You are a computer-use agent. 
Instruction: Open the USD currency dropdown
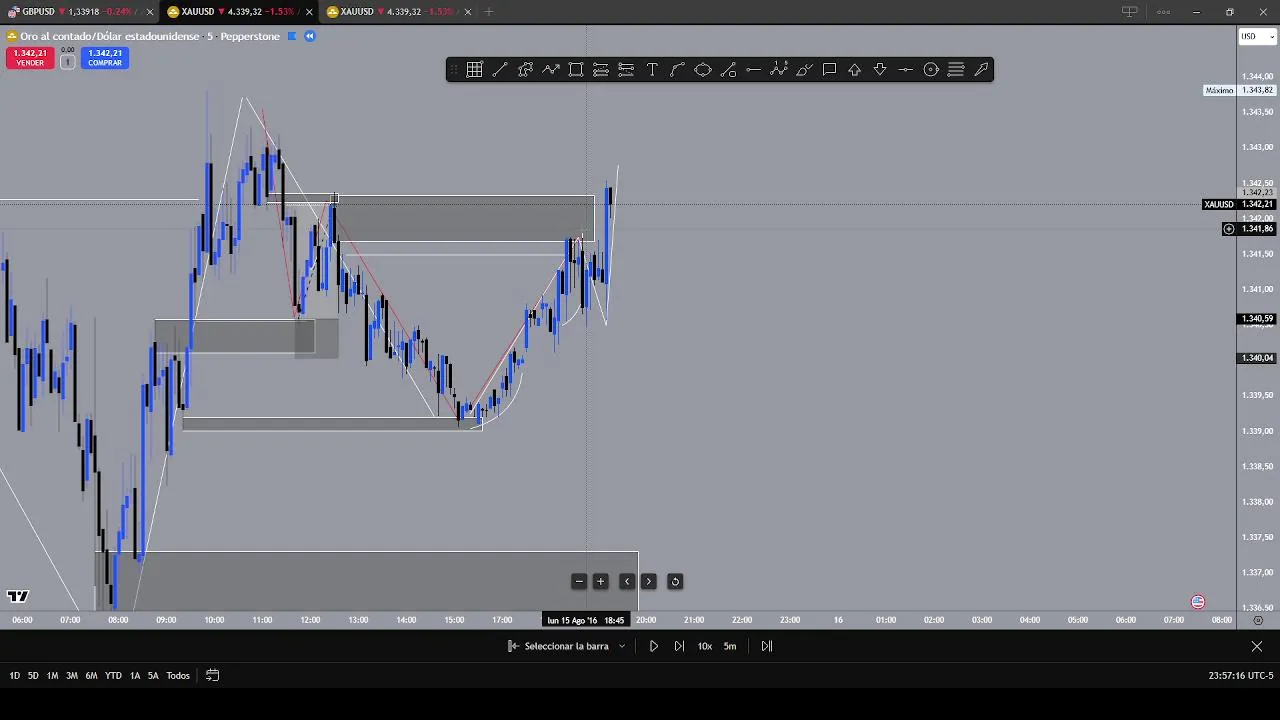coord(1257,37)
